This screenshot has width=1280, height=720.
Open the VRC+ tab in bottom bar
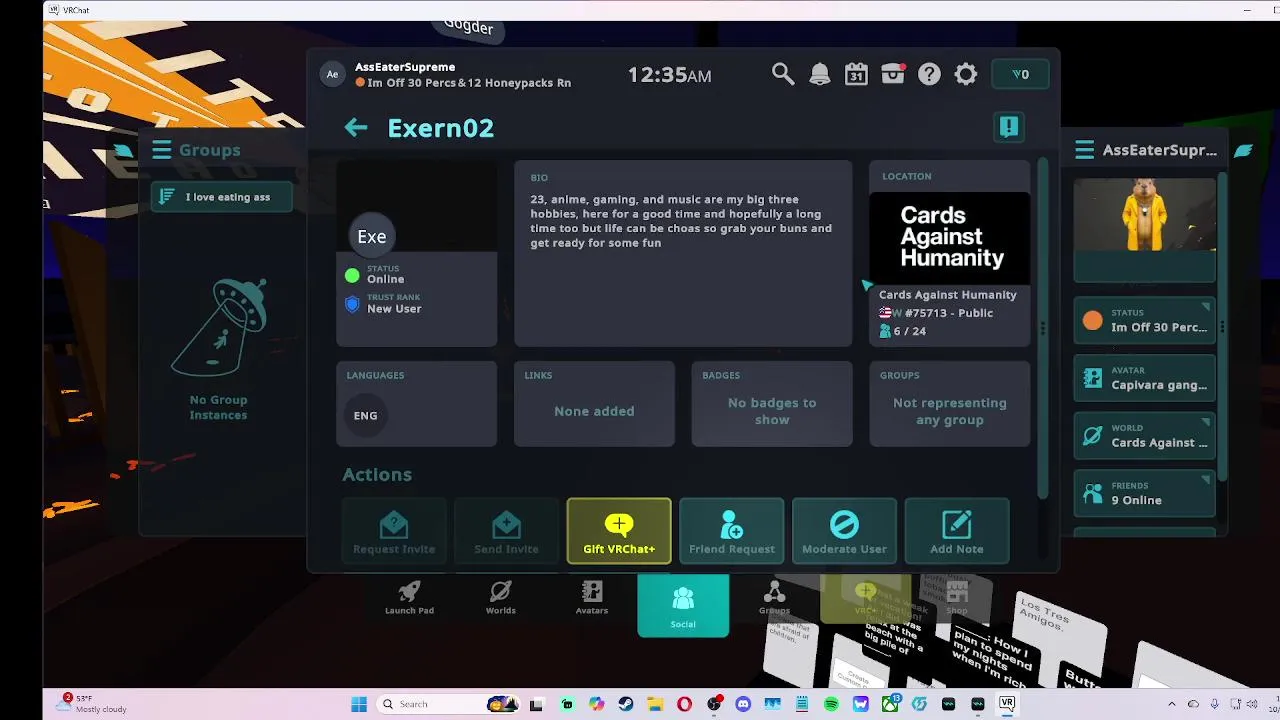(865, 598)
